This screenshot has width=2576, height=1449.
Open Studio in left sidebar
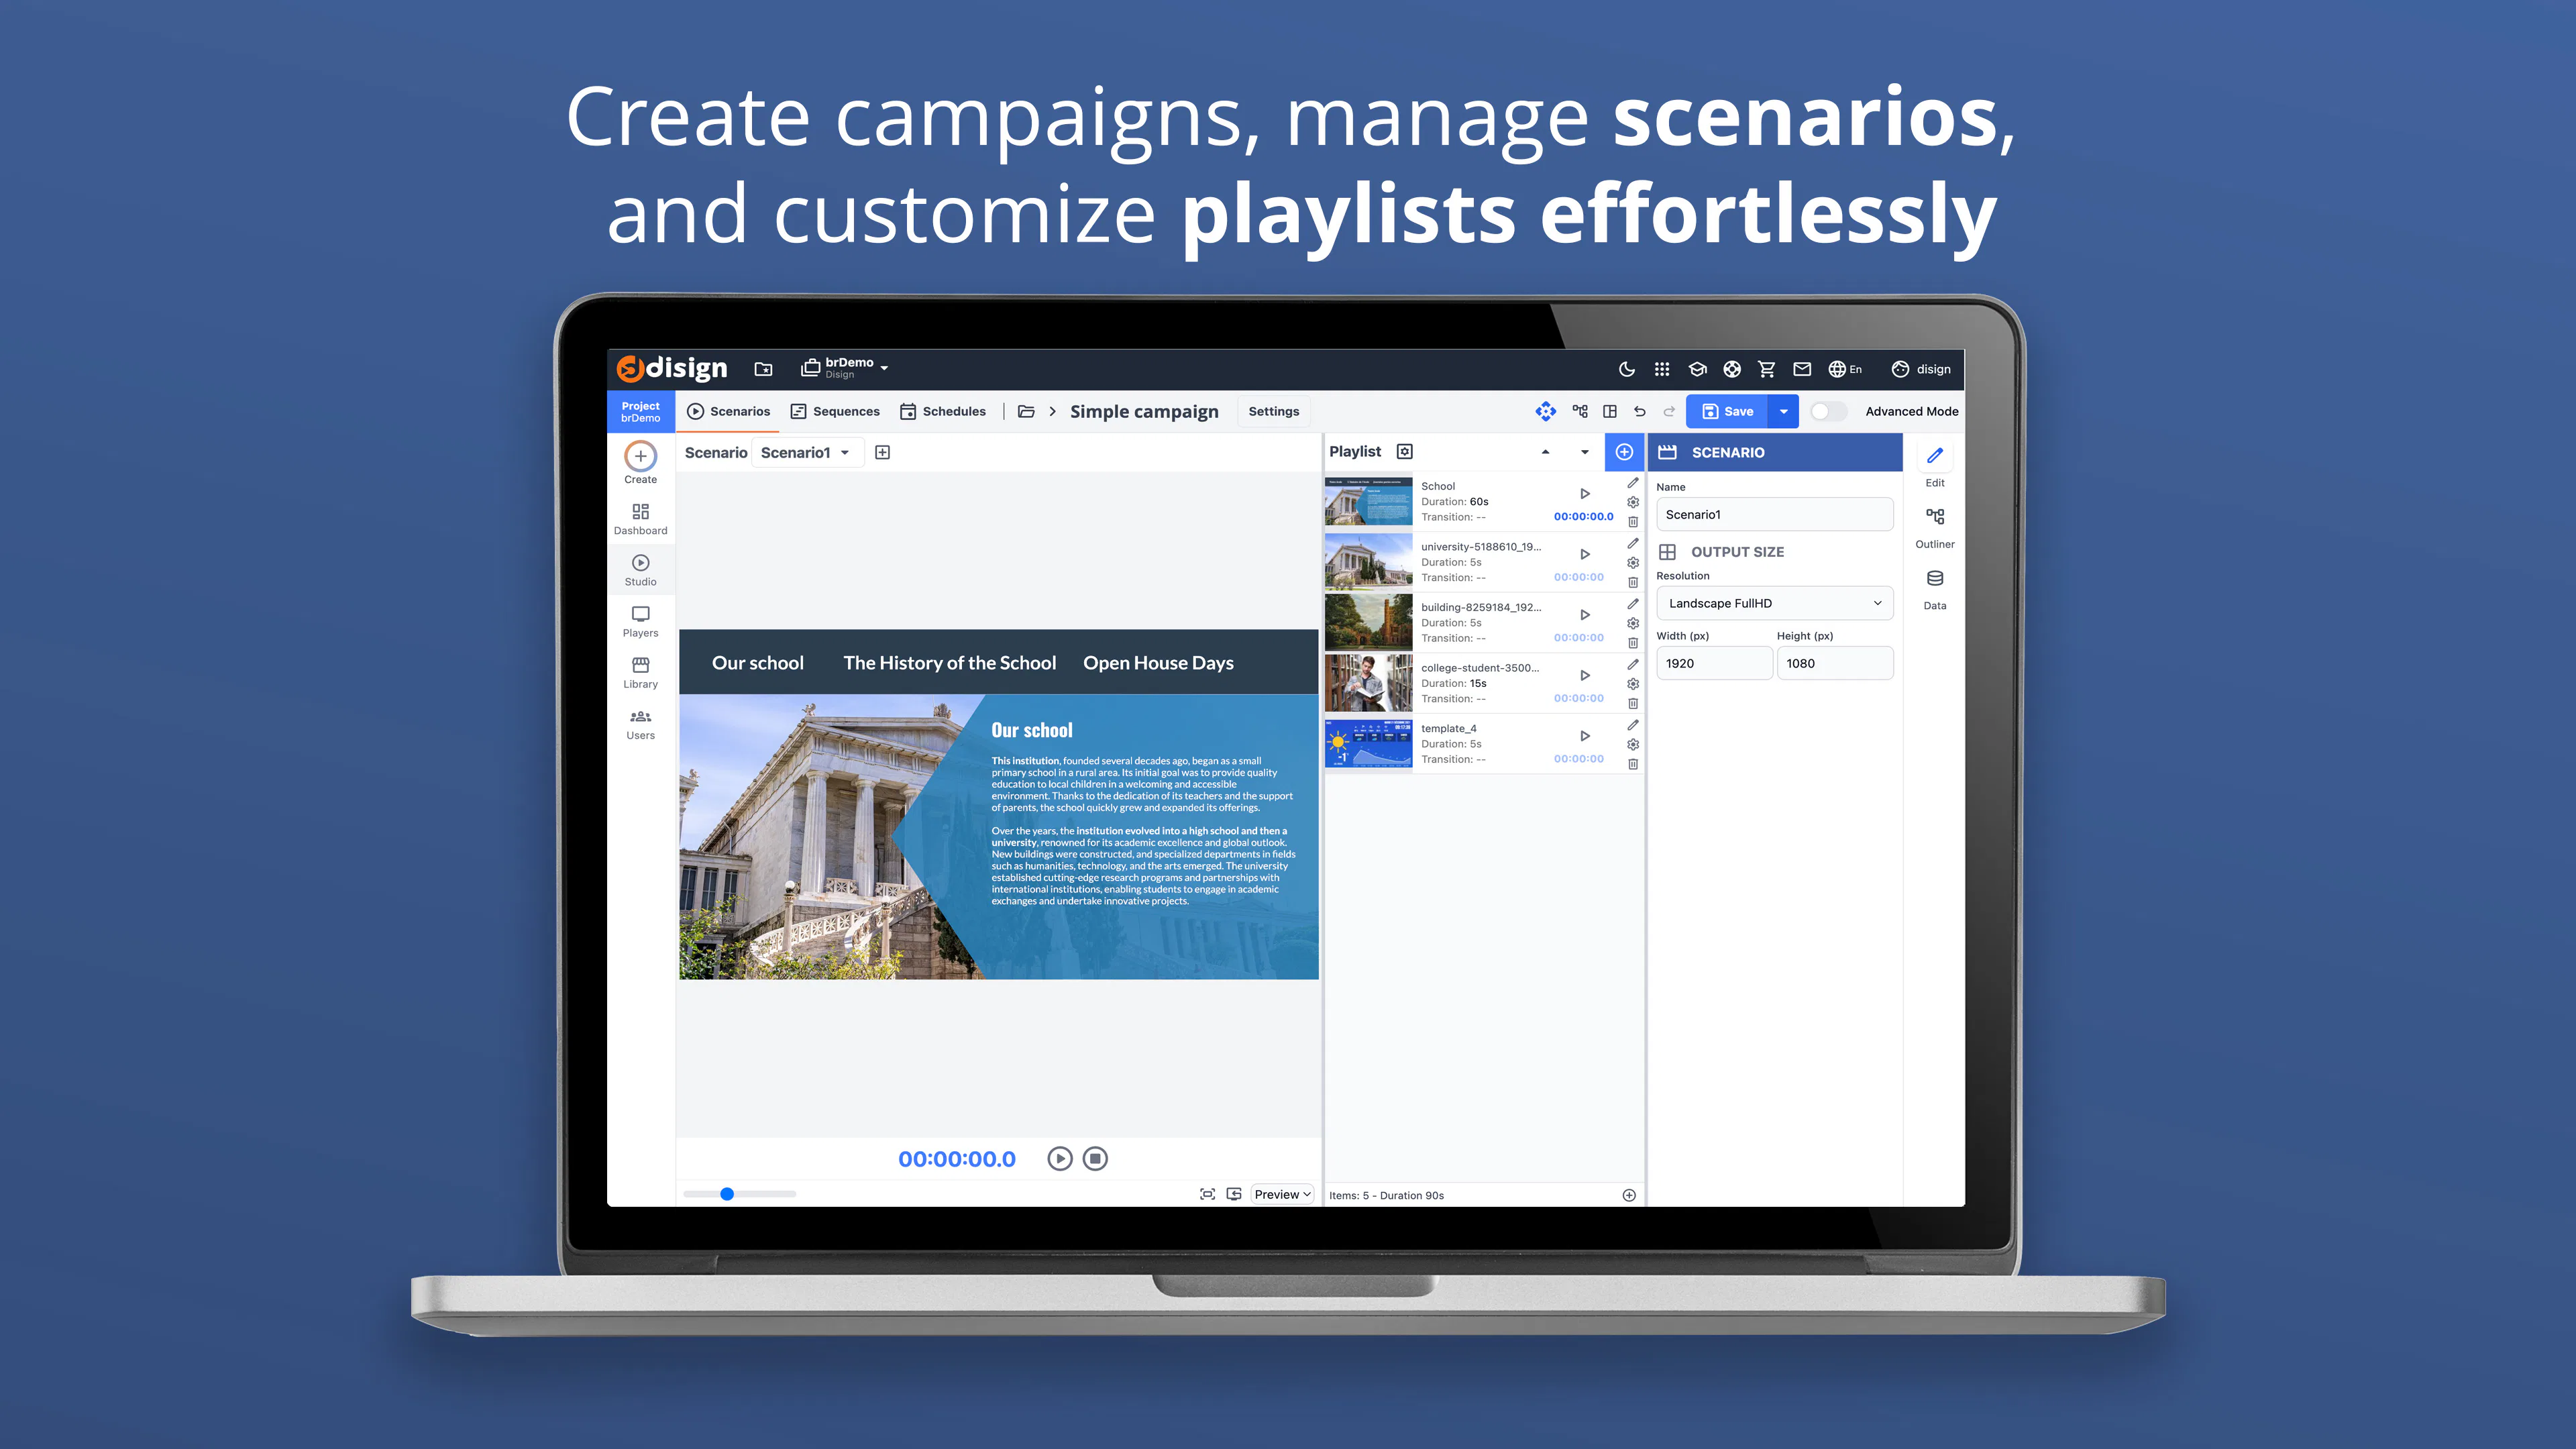click(x=641, y=571)
